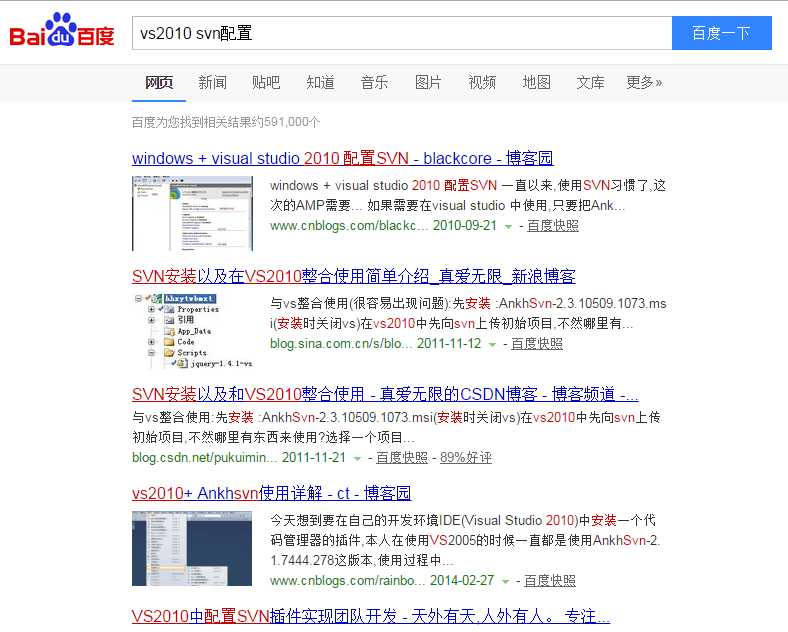This screenshot has width=788, height=632.
Task: Open the blog.csdn.net/pukuimin... URL
Action: click(x=205, y=458)
